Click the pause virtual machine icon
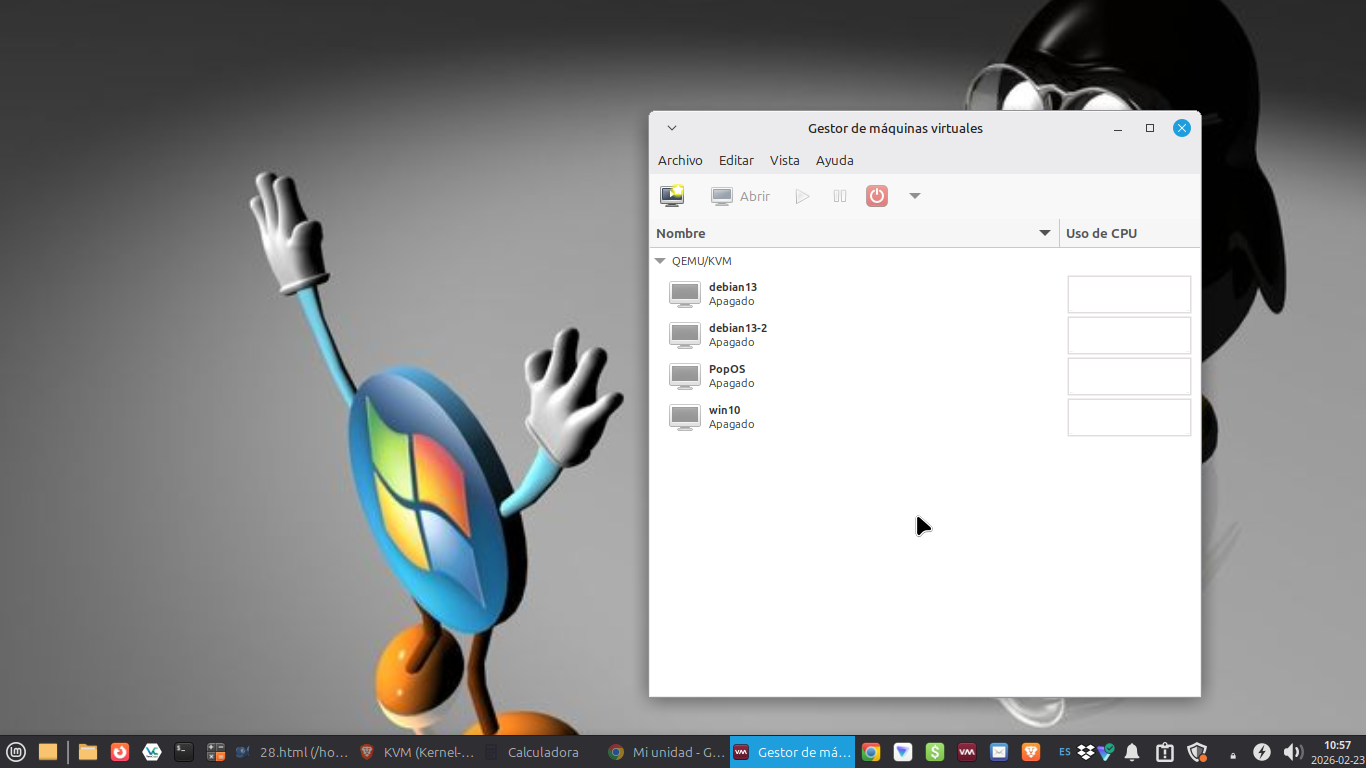 click(x=840, y=196)
